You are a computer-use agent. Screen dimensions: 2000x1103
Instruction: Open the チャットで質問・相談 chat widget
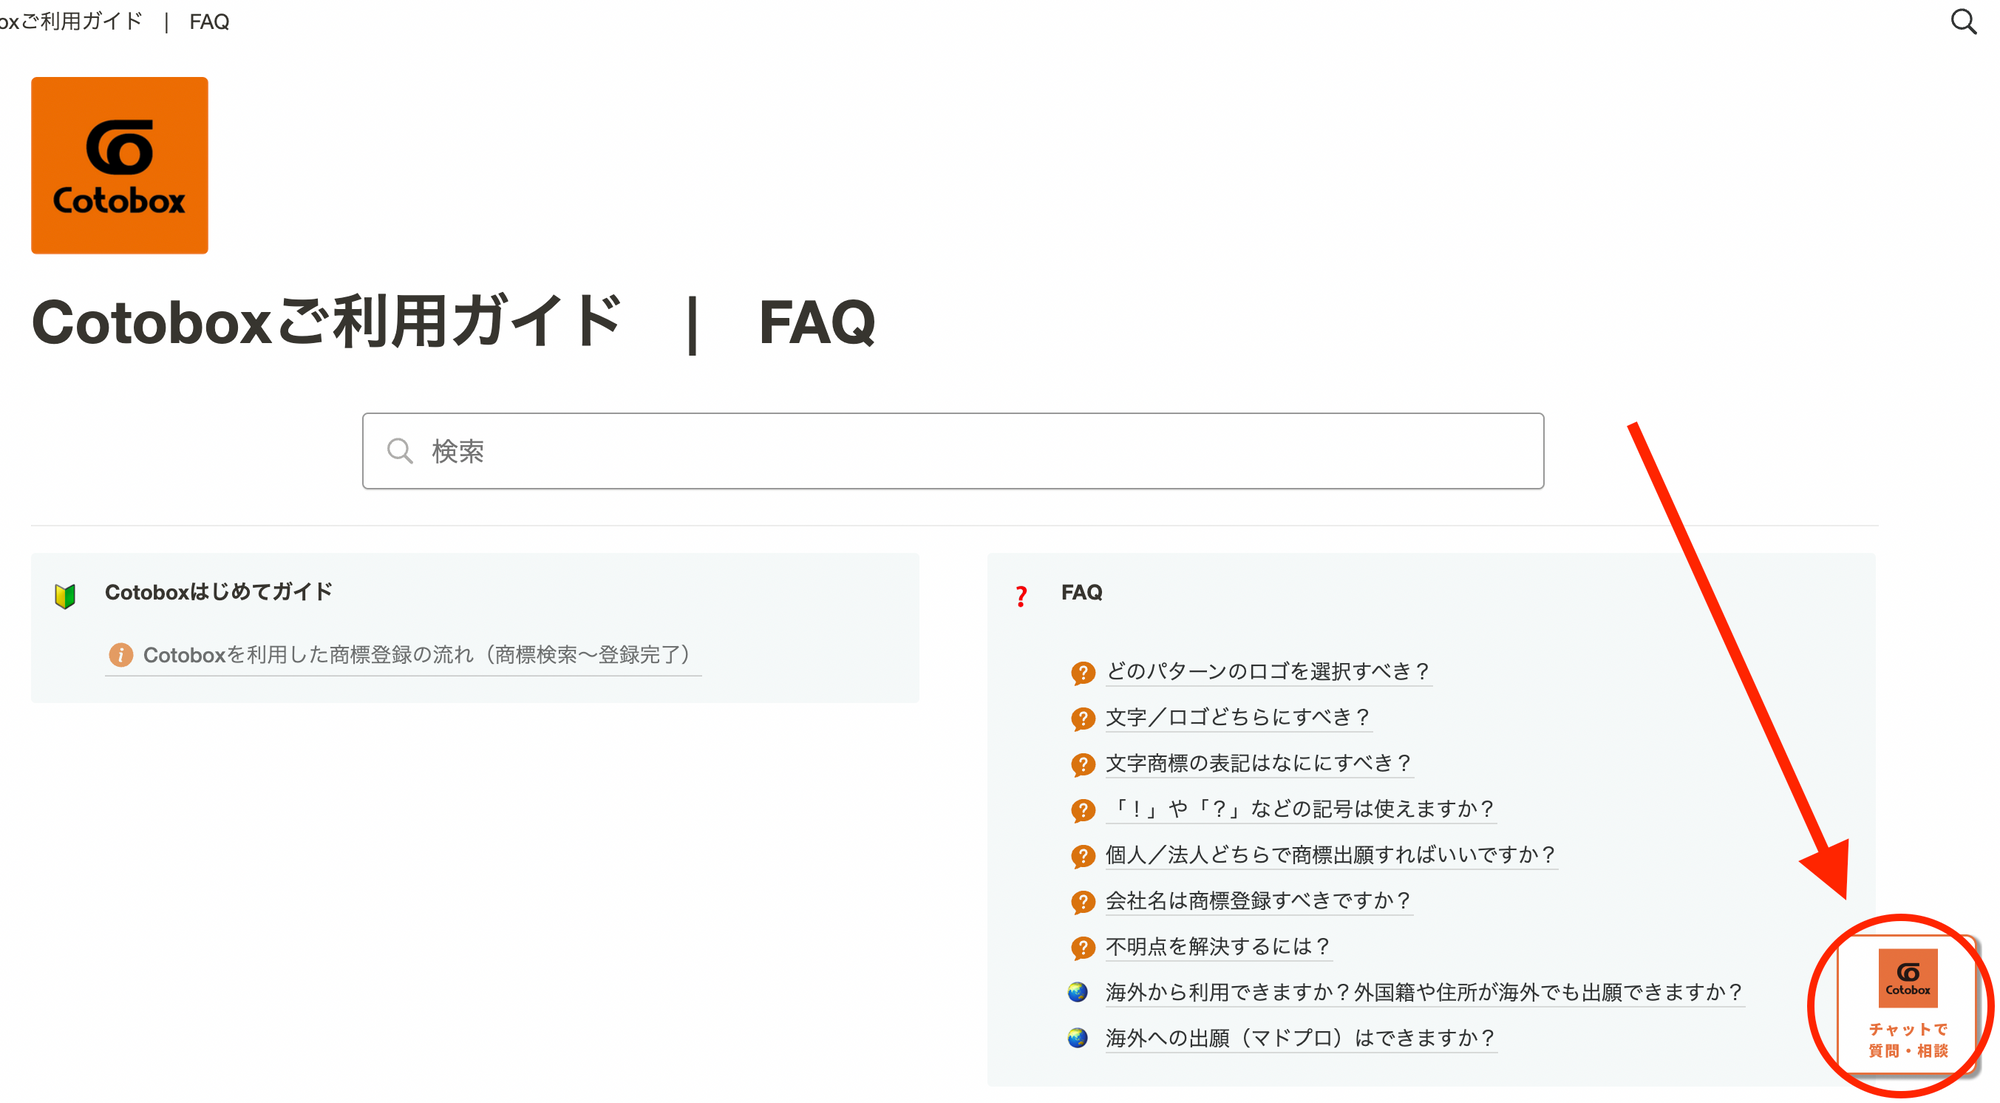1907,1005
